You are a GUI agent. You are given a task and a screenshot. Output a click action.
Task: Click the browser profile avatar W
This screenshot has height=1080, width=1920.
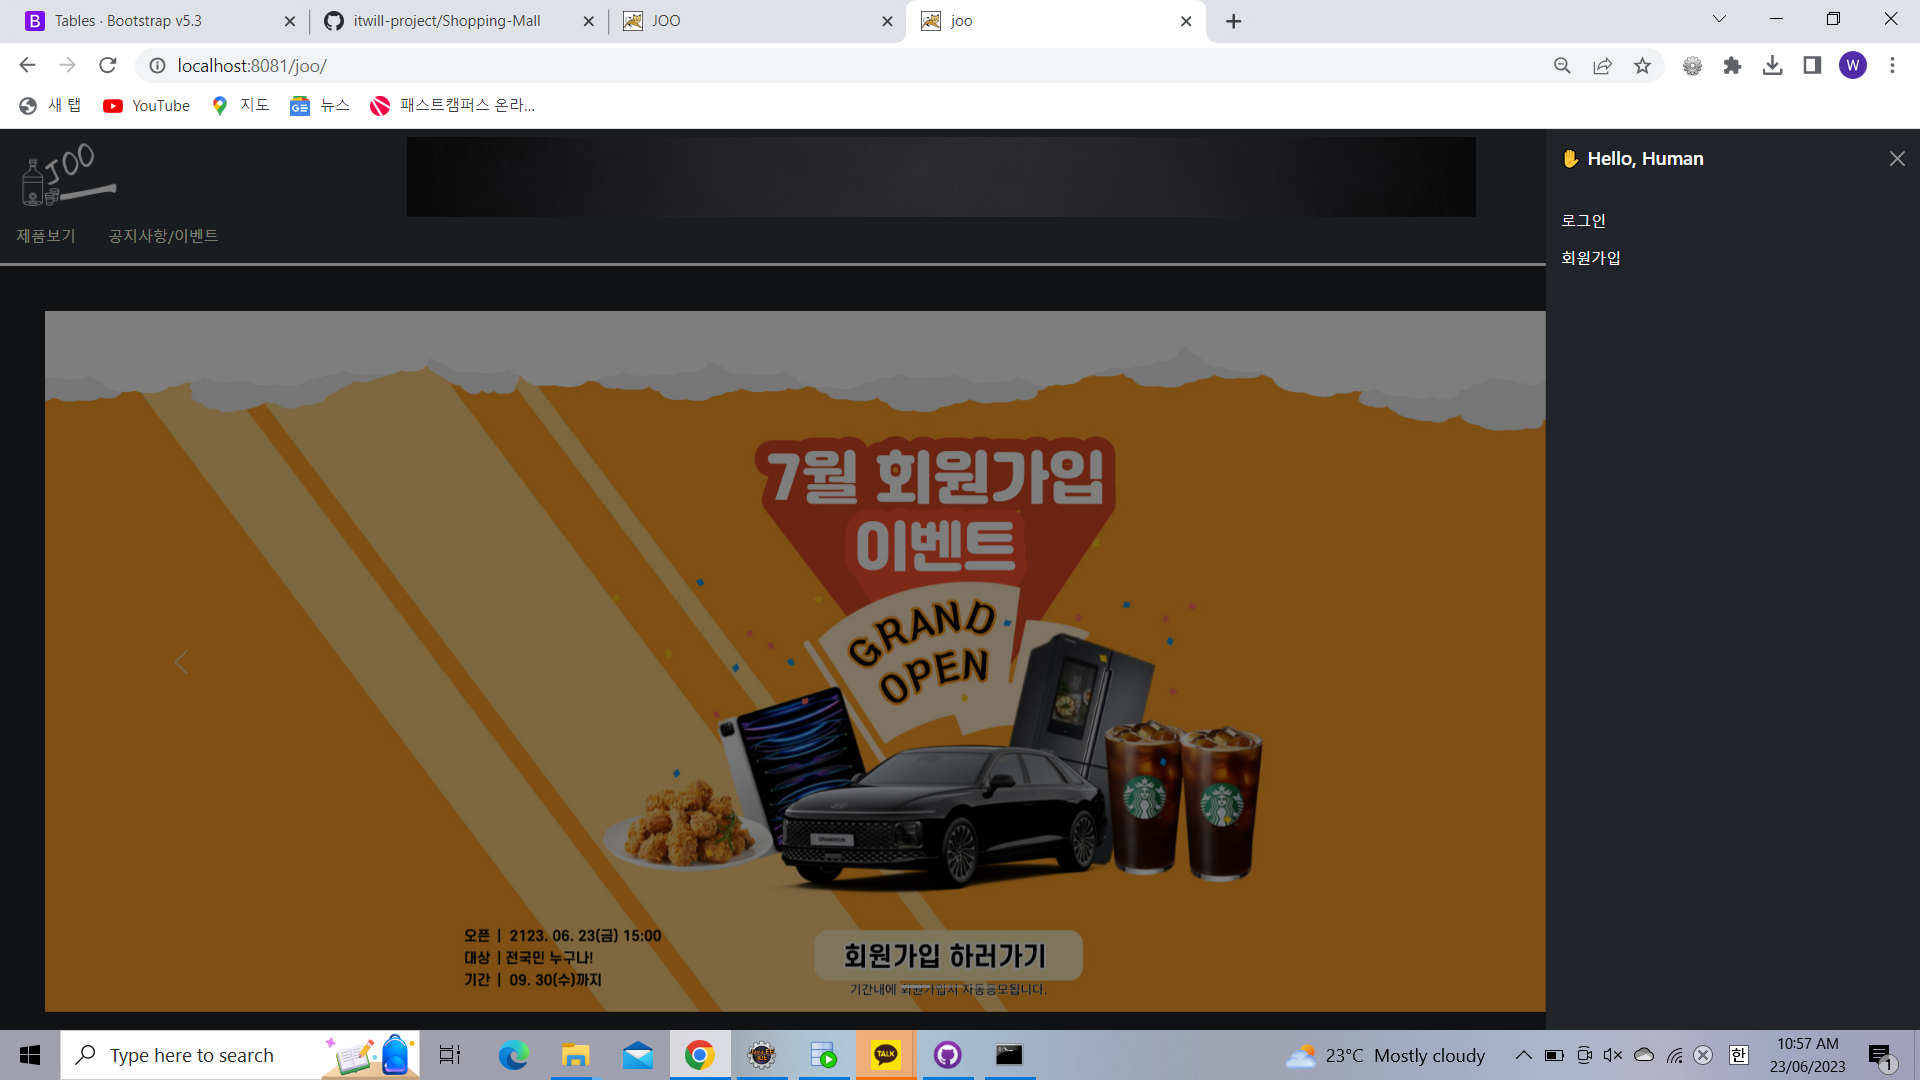(1854, 65)
